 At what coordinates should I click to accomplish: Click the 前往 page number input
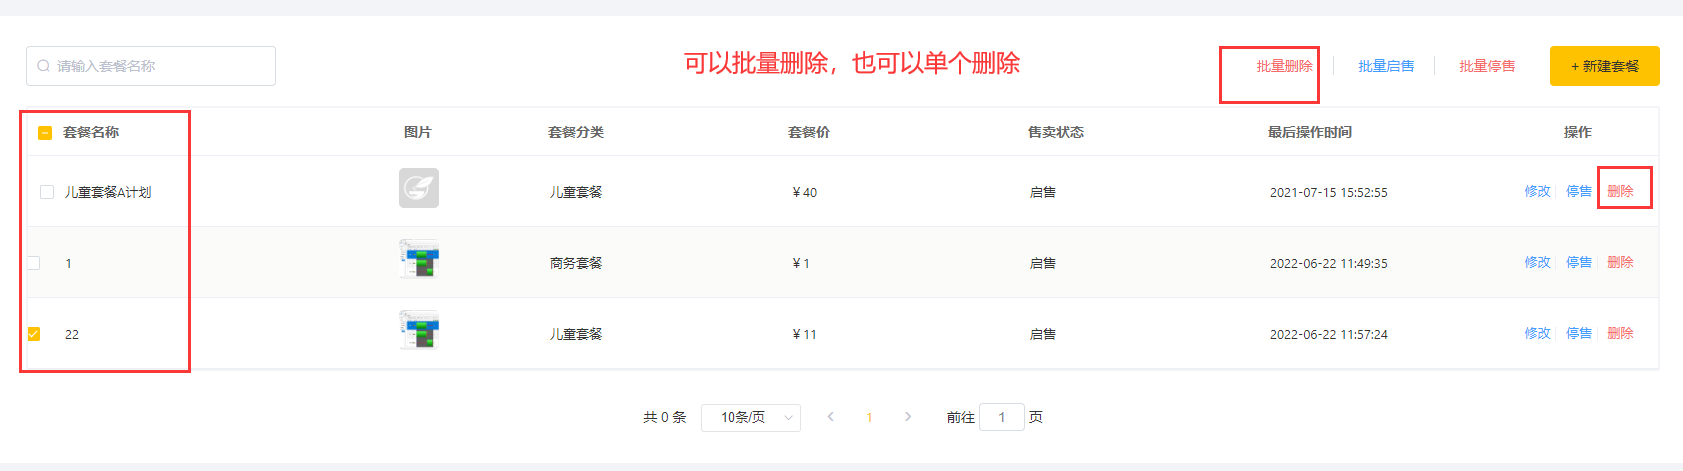pos(1002,417)
